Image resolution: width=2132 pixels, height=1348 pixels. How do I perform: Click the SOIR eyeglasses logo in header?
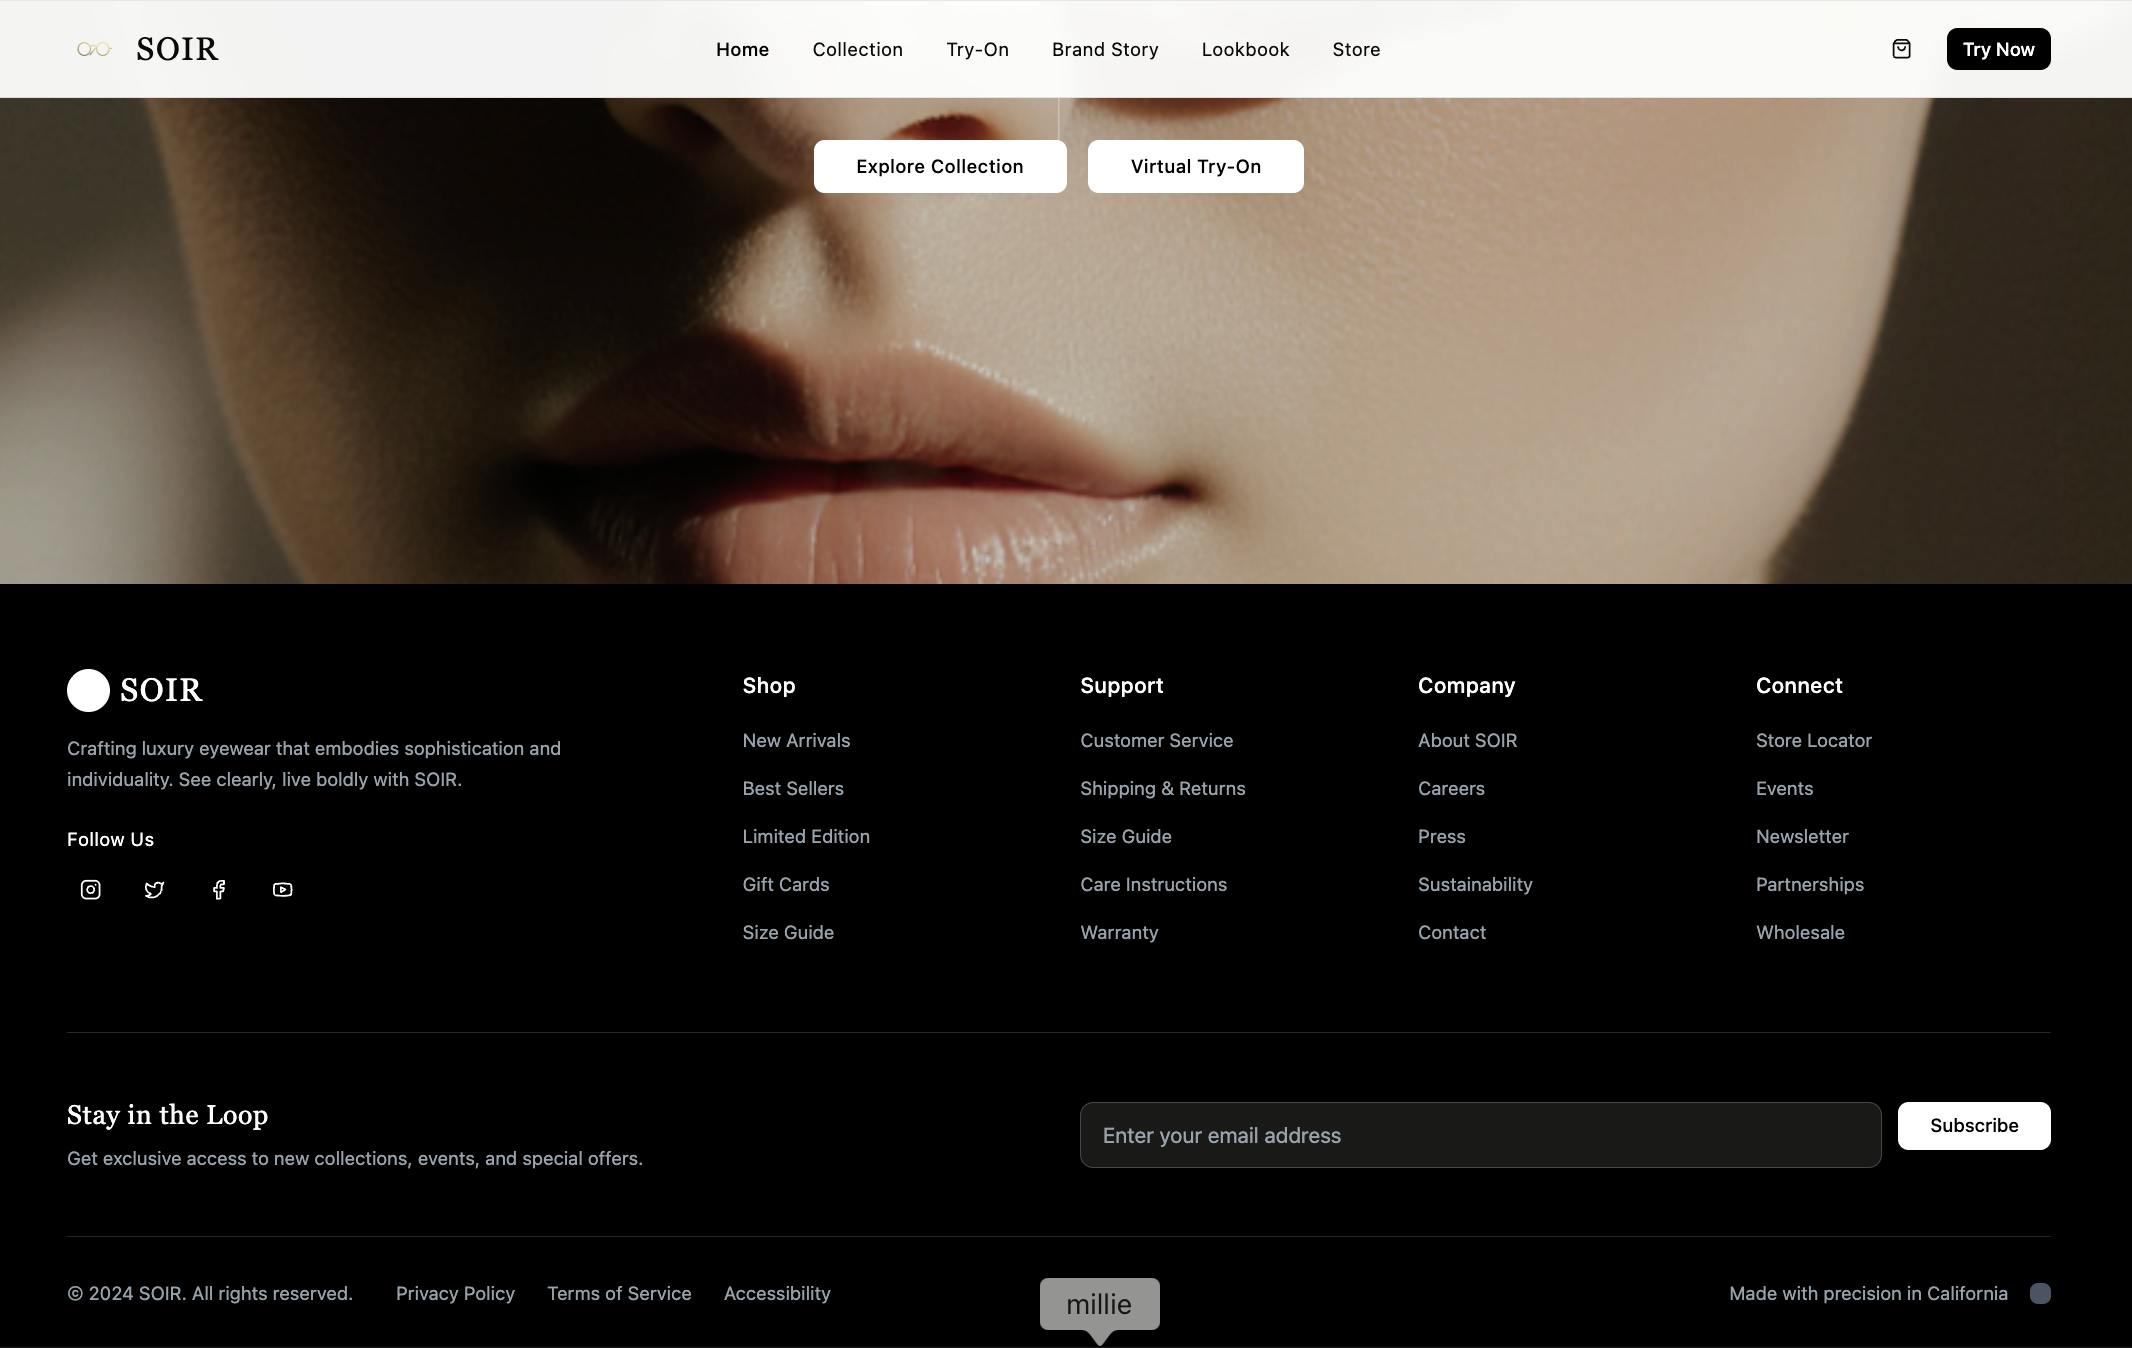94,49
